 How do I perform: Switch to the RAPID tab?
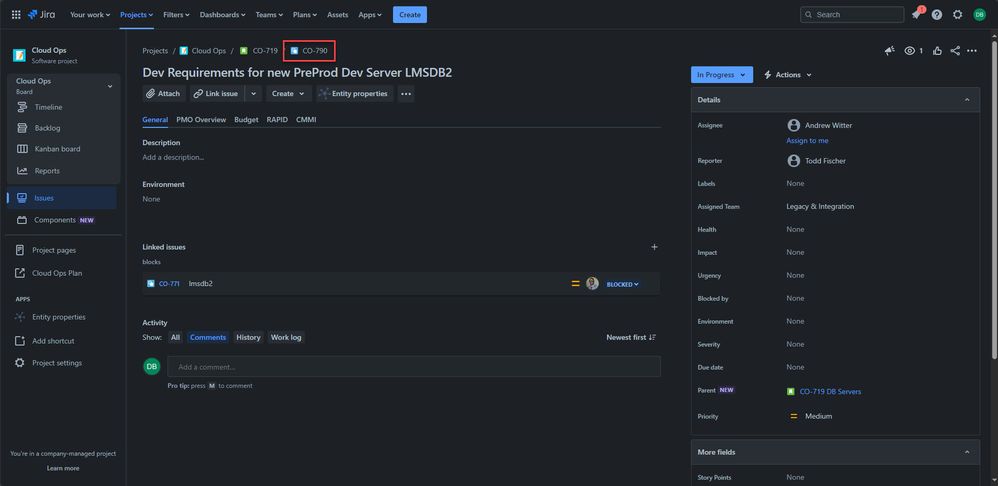(x=277, y=120)
